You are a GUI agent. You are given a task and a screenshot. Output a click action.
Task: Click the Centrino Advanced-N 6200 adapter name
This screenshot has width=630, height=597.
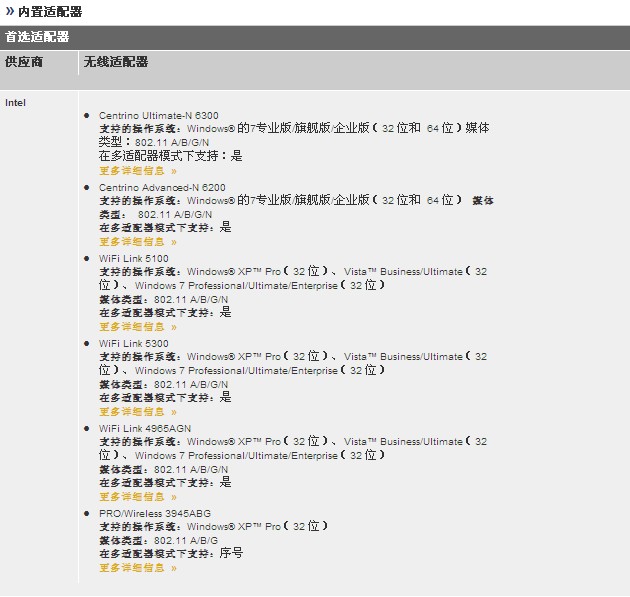click(x=162, y=188)
